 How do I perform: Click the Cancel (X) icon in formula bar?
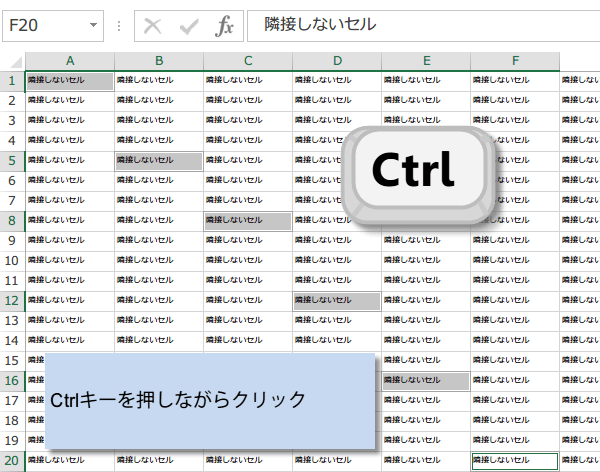tap(152, 25)
